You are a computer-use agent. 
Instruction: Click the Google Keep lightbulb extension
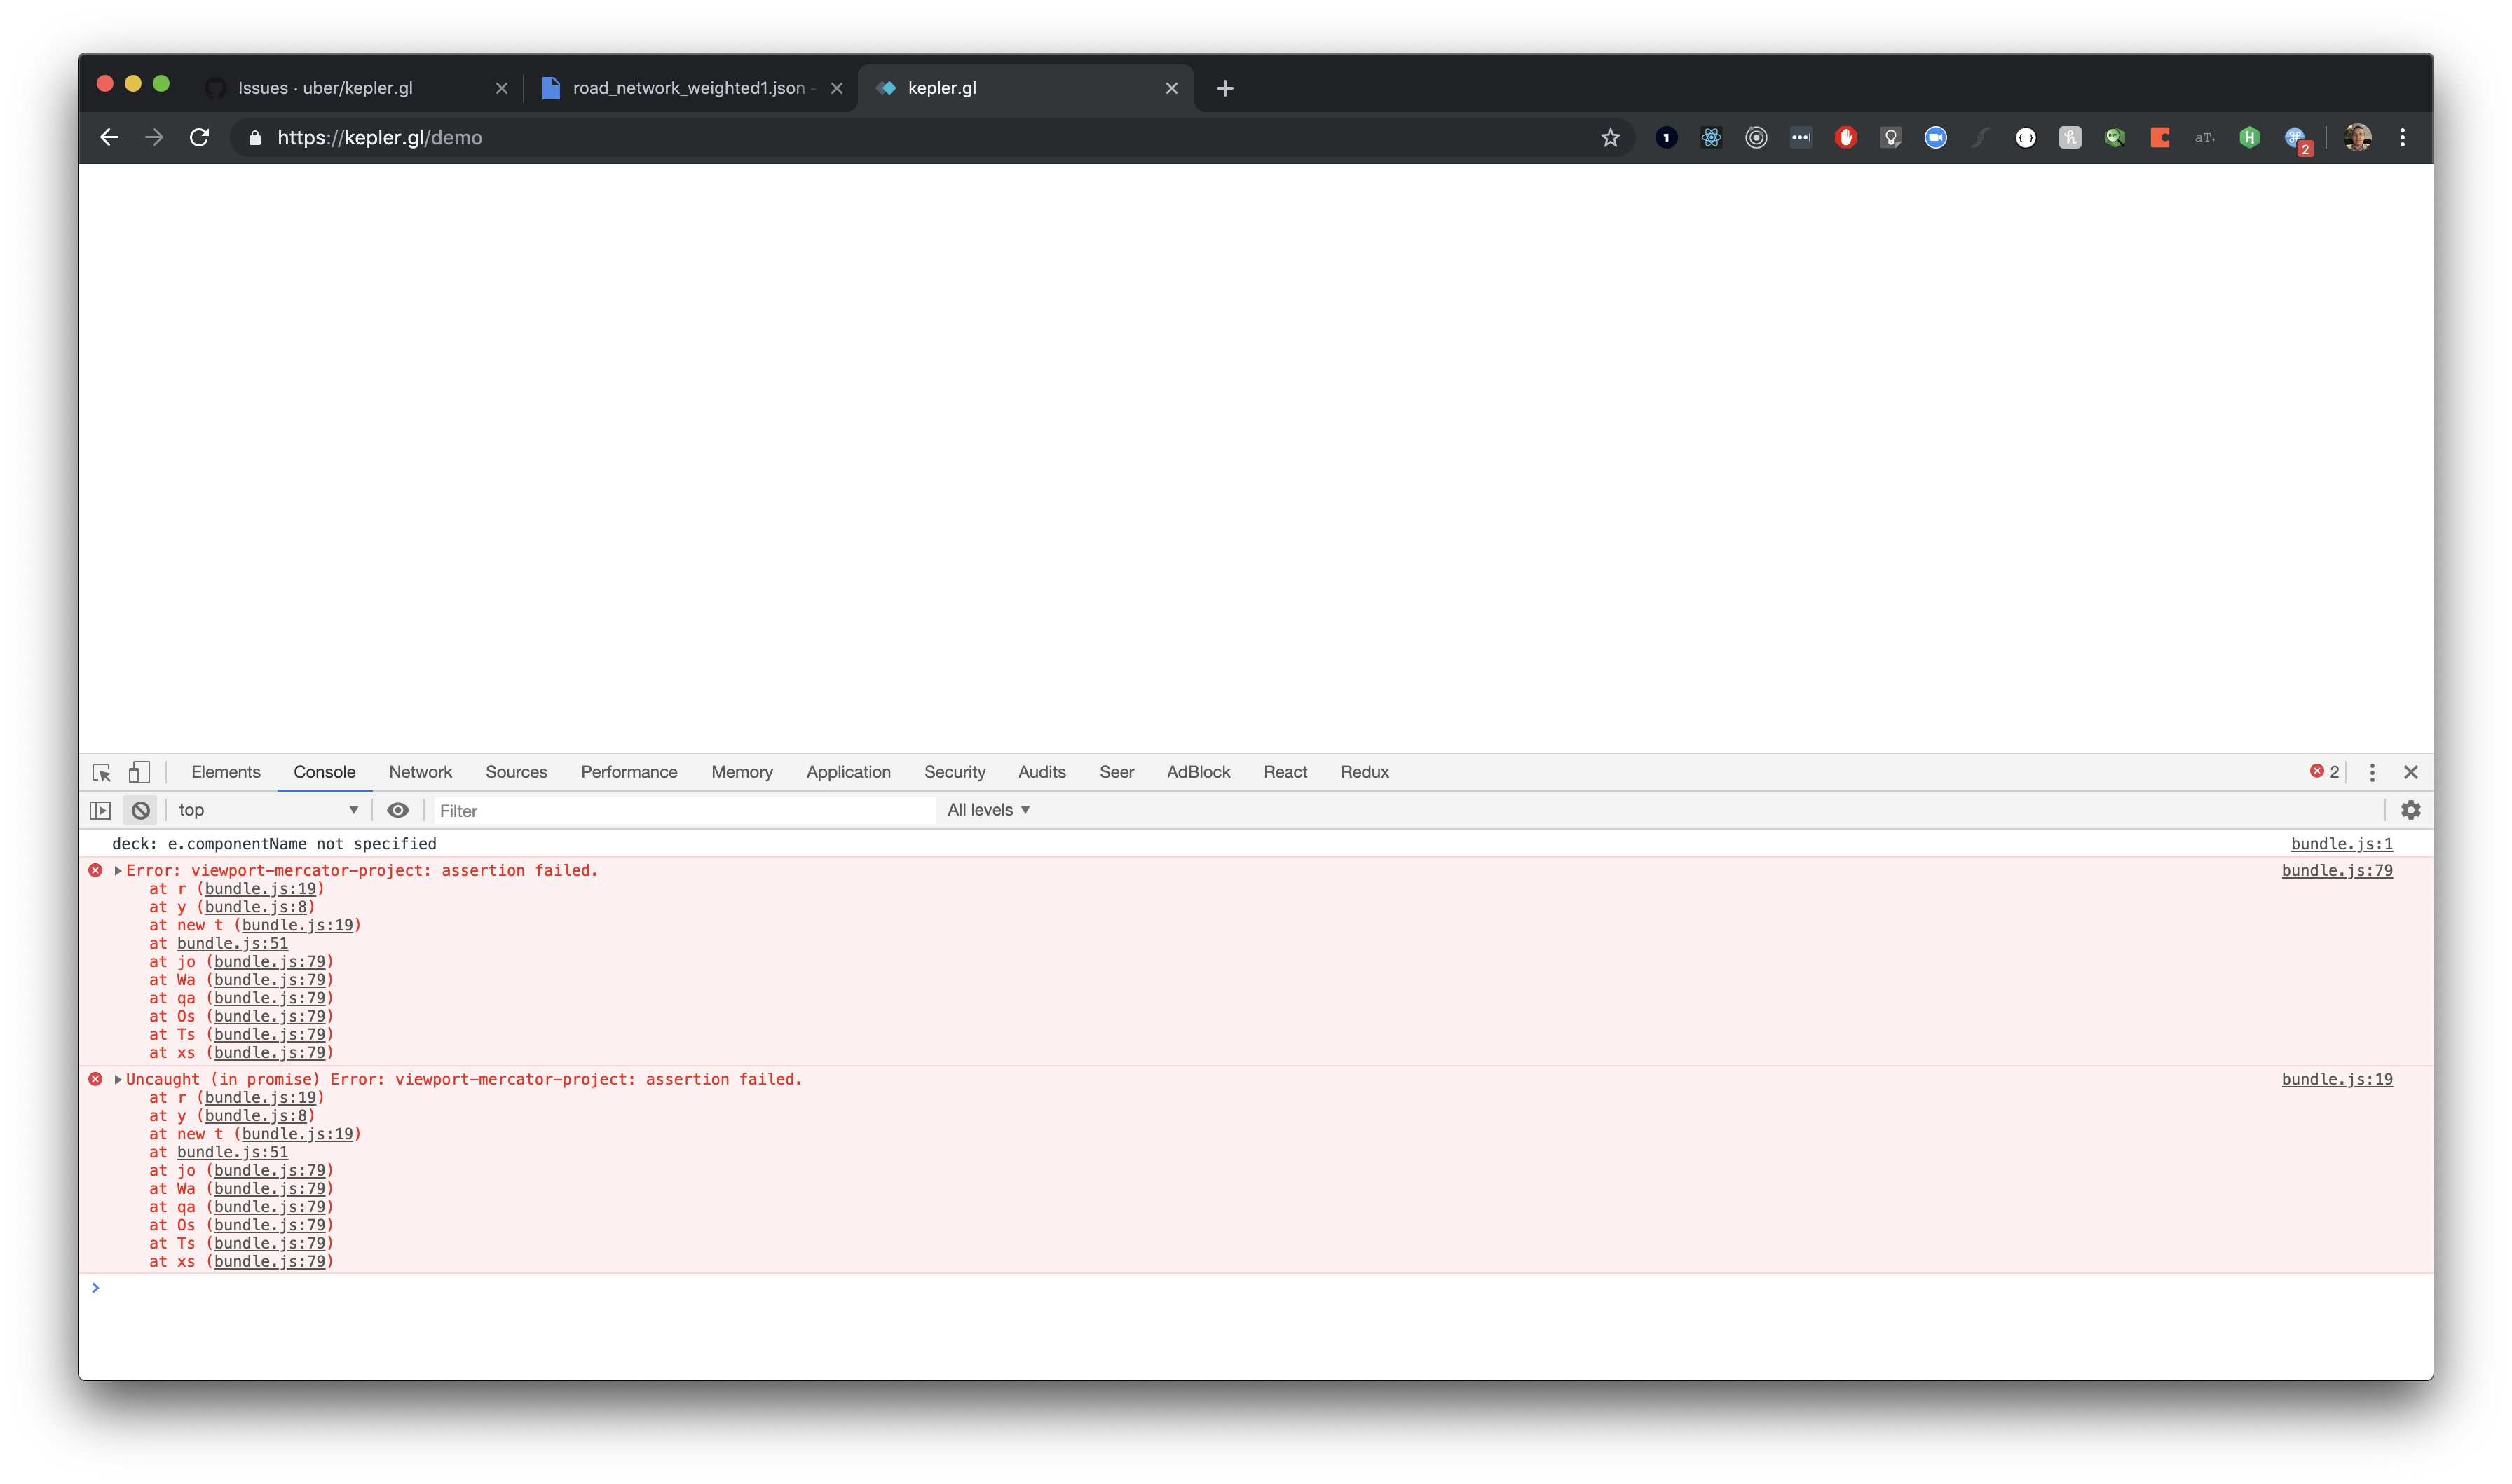click(x=1890, y=137)
